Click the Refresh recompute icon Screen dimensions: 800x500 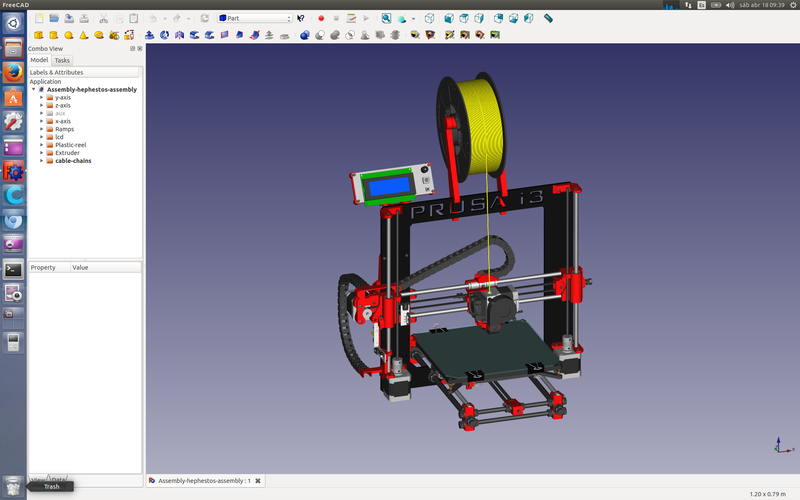[205, 18]
